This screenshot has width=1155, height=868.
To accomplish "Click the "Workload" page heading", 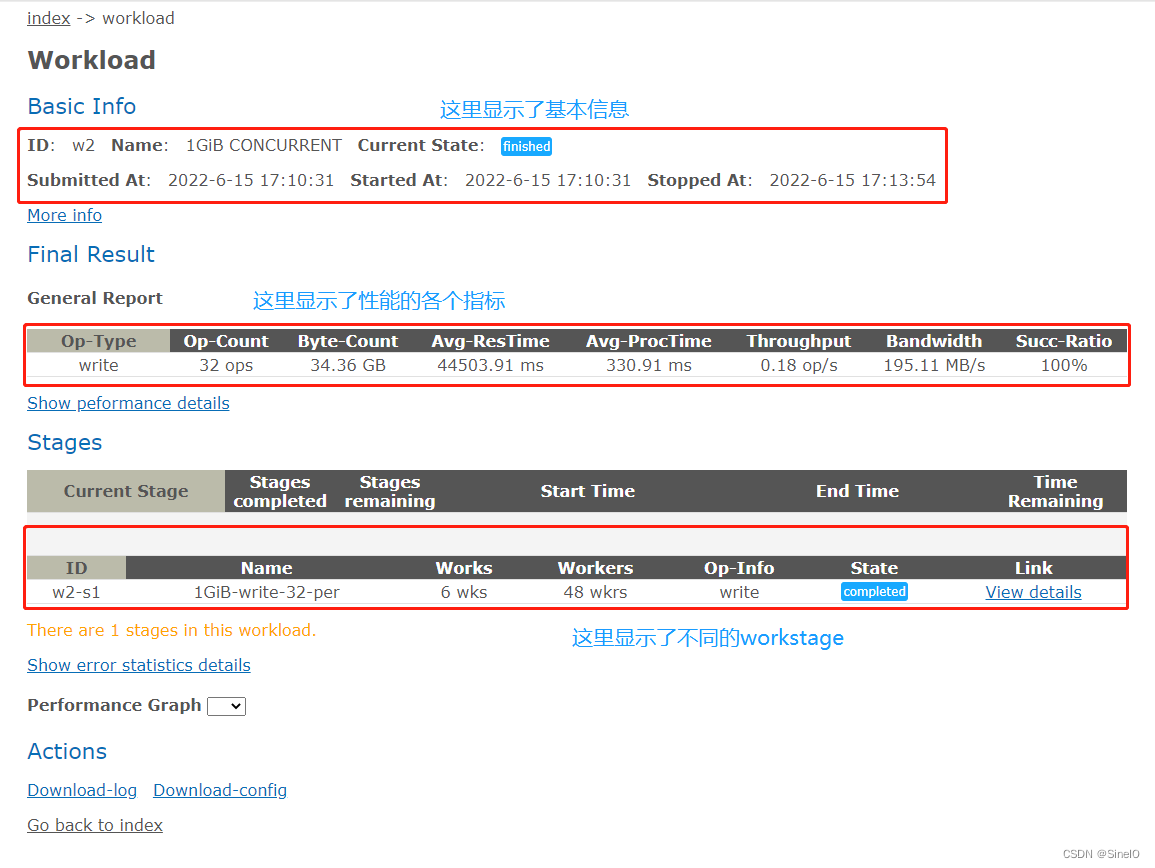I will tap(91, 60).
